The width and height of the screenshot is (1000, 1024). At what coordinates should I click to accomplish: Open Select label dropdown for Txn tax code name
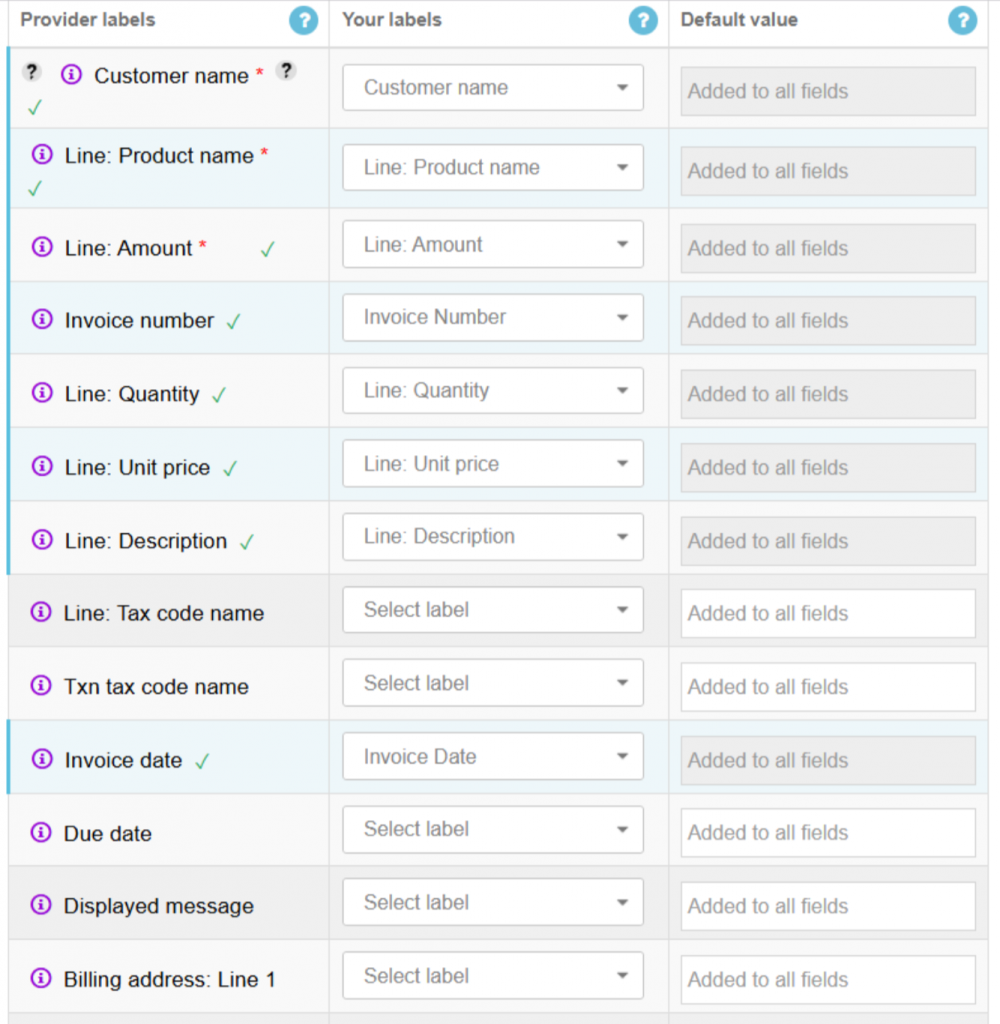(x=493, y=684)
